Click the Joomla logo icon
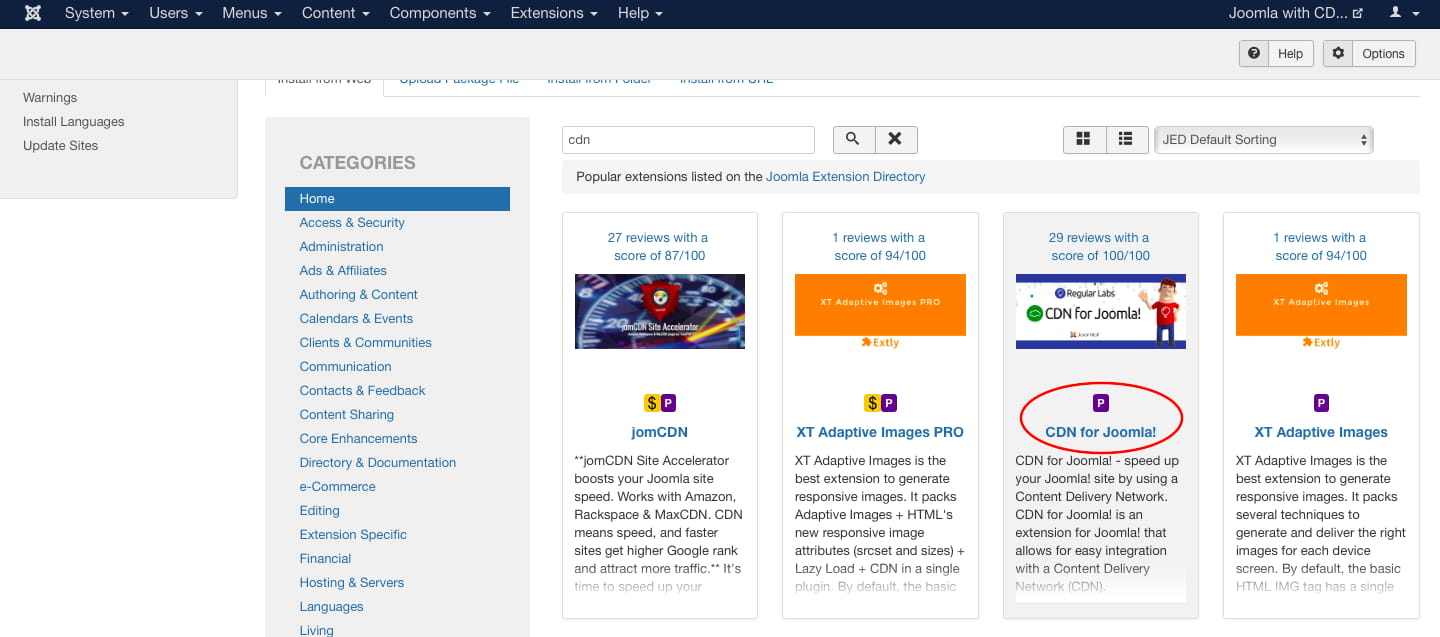The width and height of the screenshot is (1440, 637). point(33,13)
